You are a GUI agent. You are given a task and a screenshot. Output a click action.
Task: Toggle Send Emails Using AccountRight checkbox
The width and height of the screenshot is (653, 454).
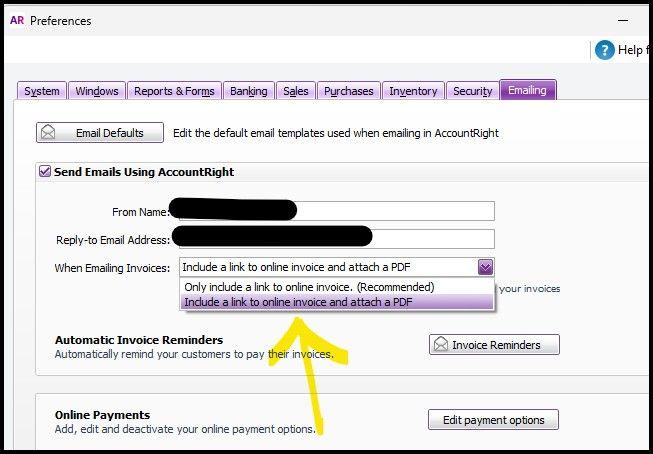click(x=44, y=172)
